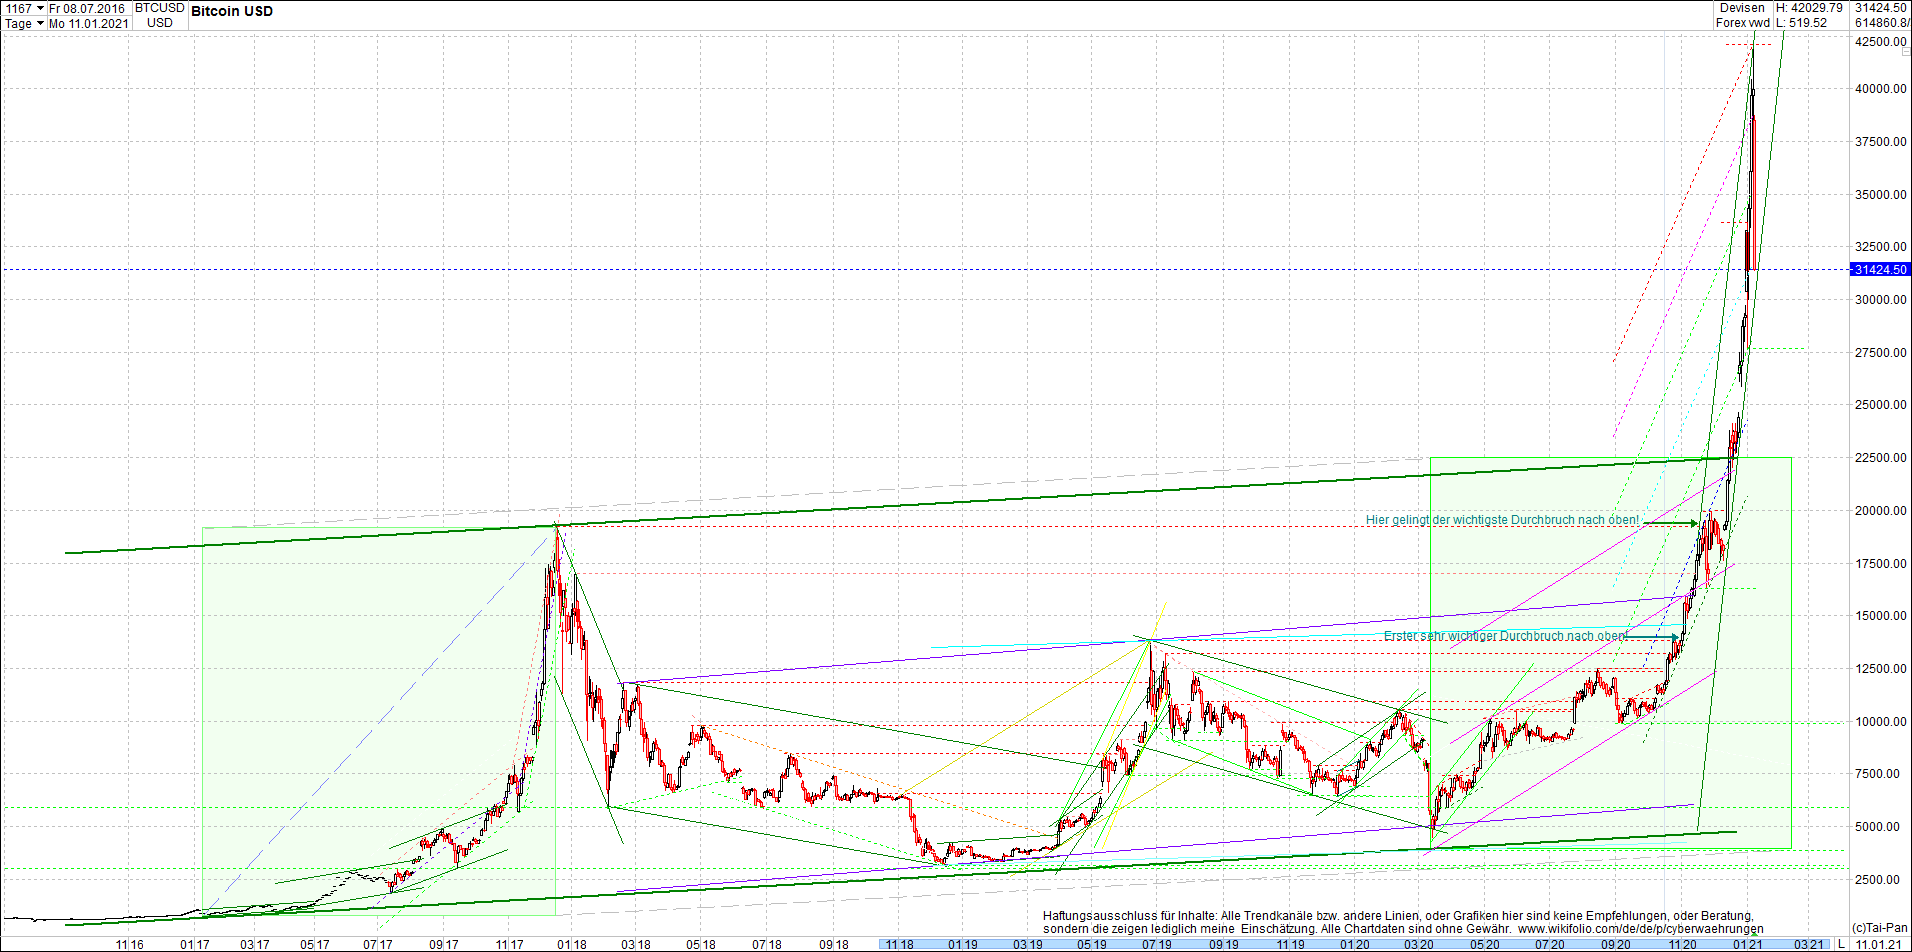Click the 42500.00 price axis label
This screenshot has width=1912, height=952.
point(1881,42)
